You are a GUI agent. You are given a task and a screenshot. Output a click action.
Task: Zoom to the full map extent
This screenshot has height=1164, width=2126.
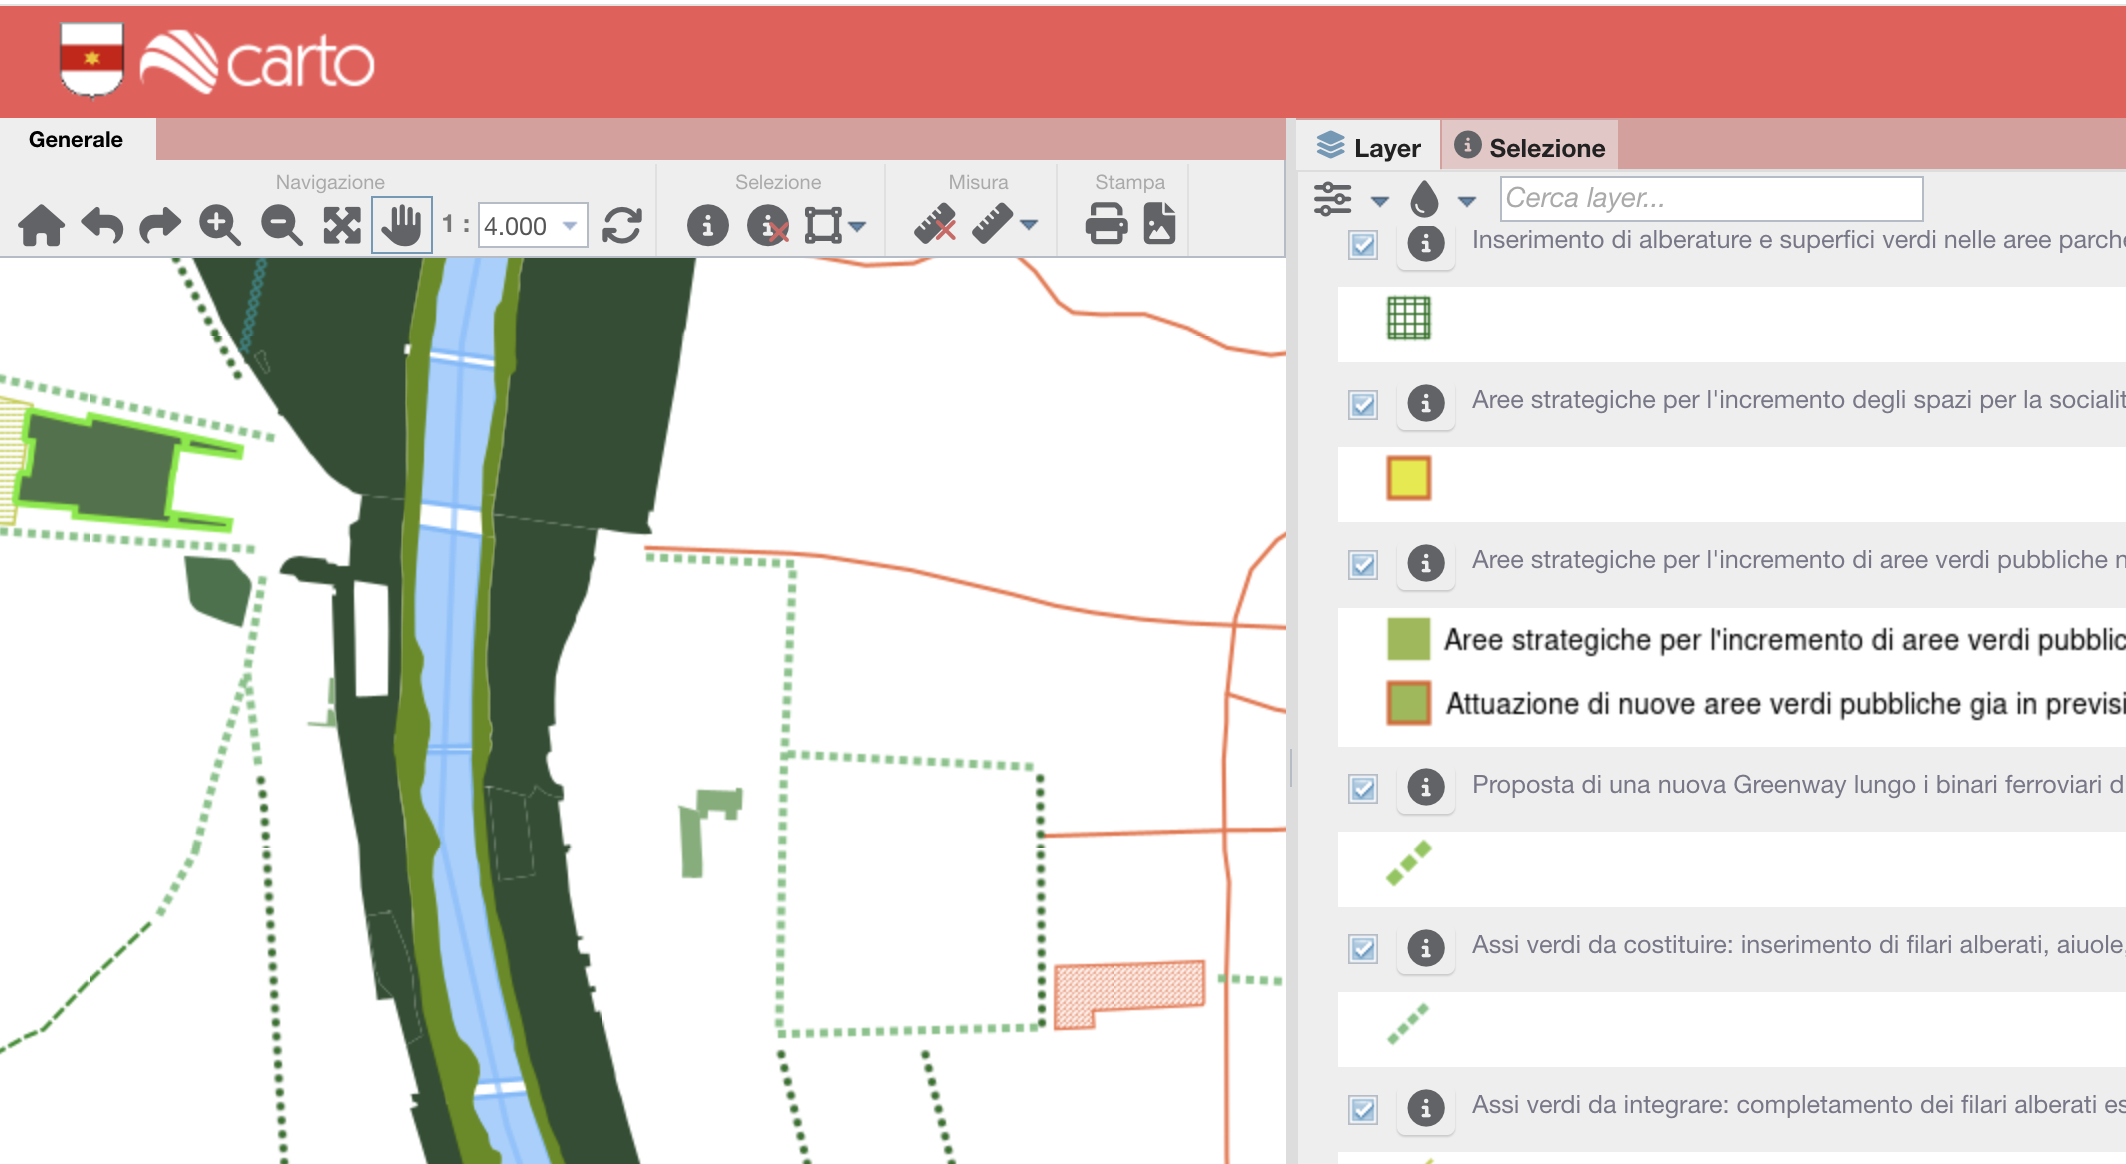pos(342,225)
